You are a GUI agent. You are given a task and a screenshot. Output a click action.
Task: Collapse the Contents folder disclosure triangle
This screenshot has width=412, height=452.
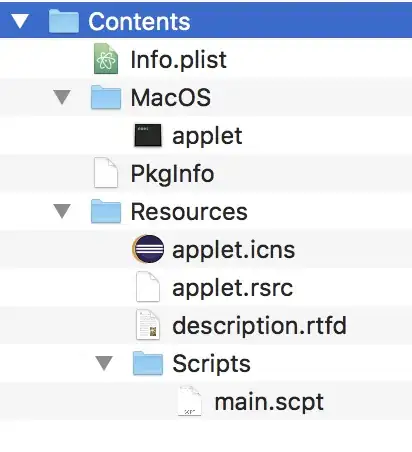point(20,21)
